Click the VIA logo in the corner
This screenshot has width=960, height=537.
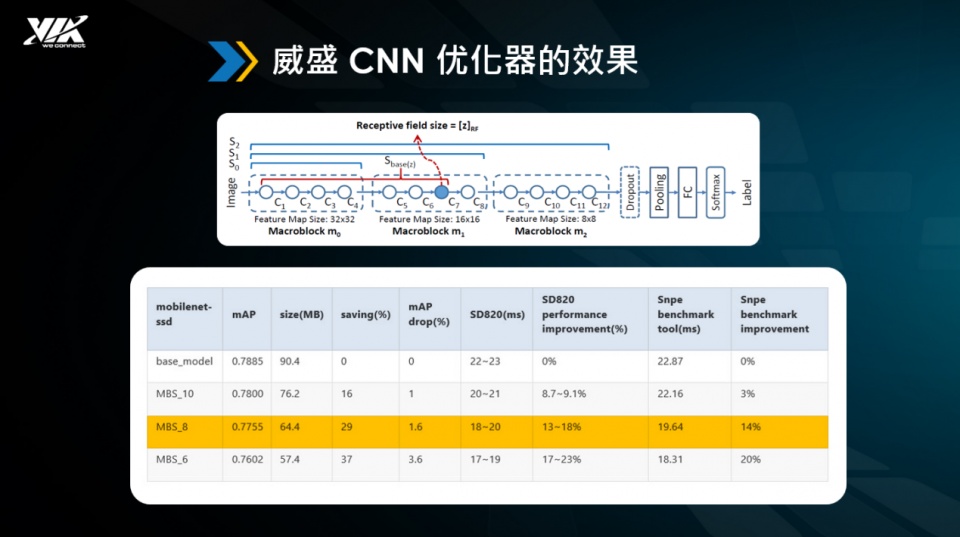(x=56, y=31)
